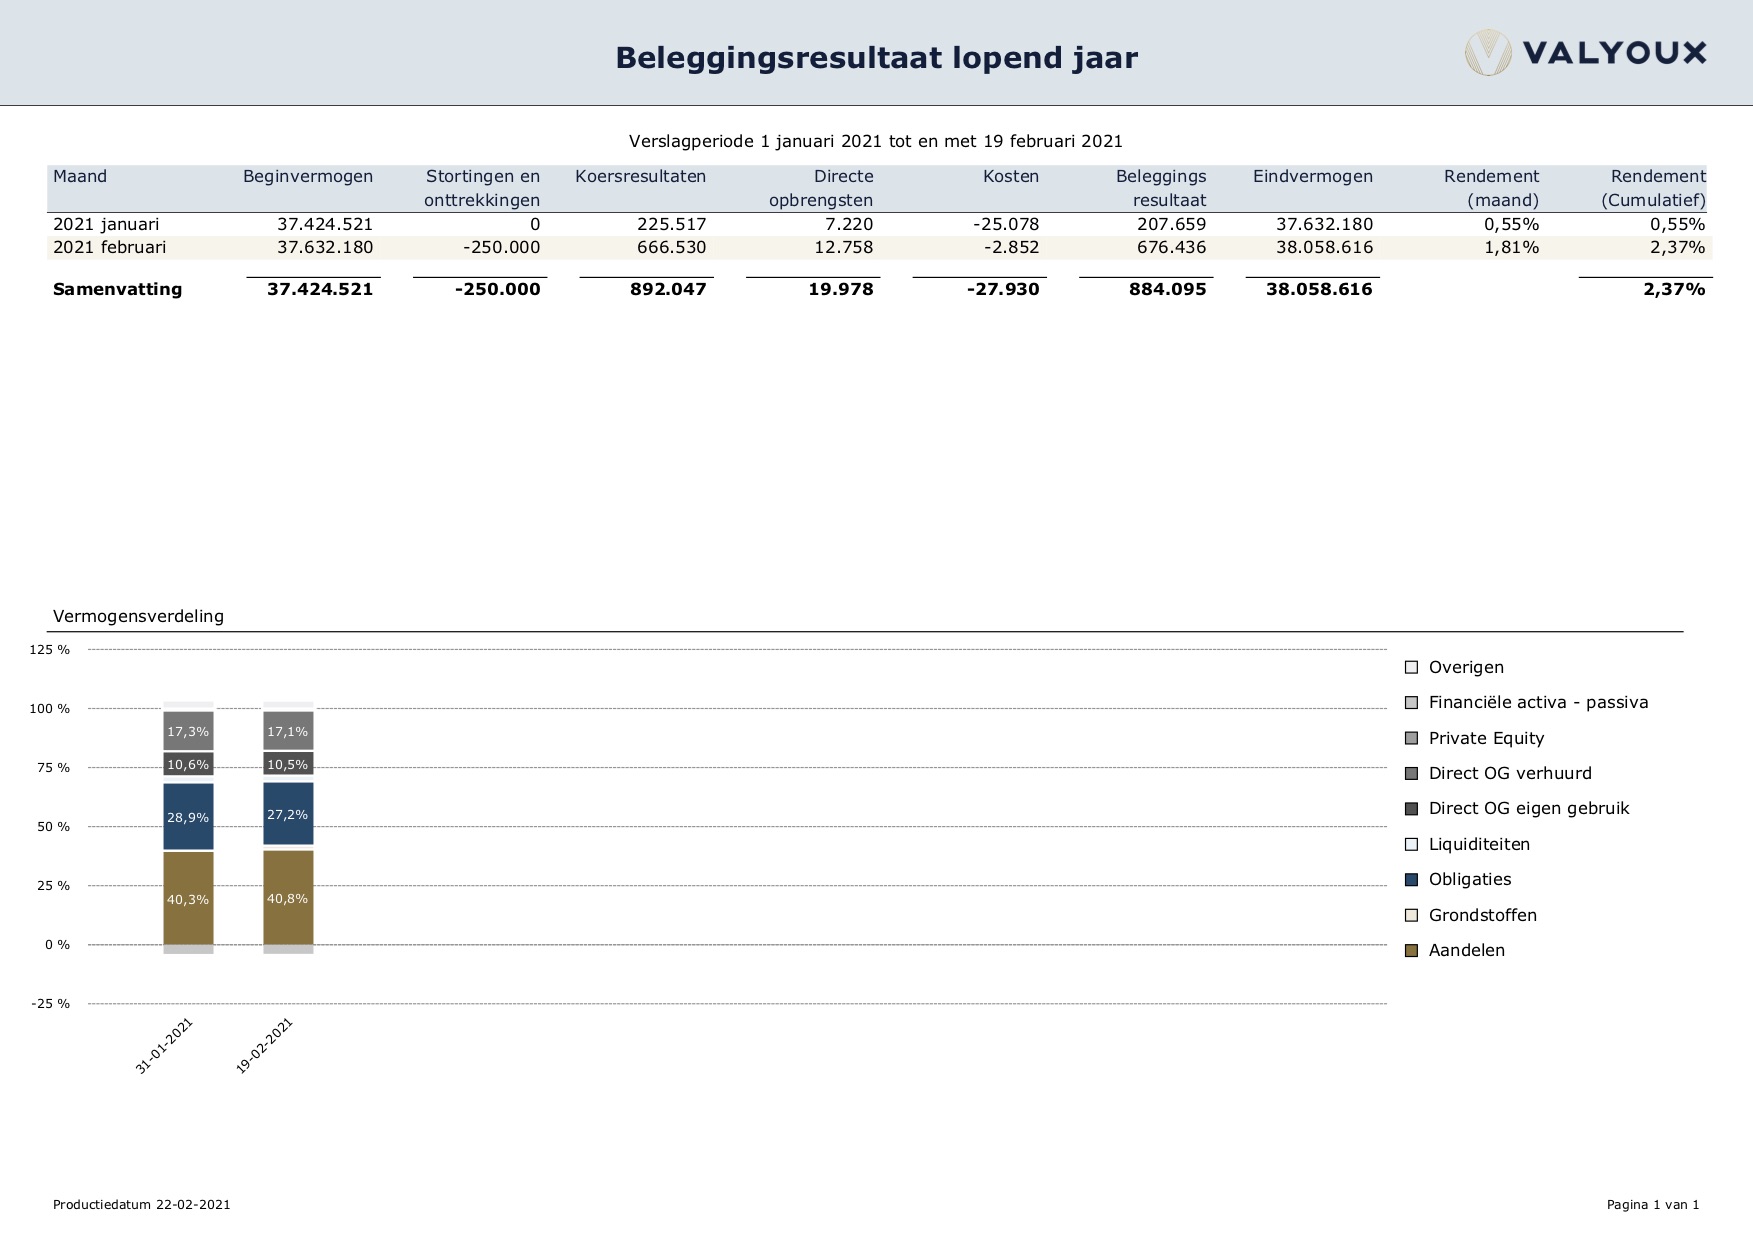
Task: Click the Eindvermogen column header
Action: (x=1313, y=176)
